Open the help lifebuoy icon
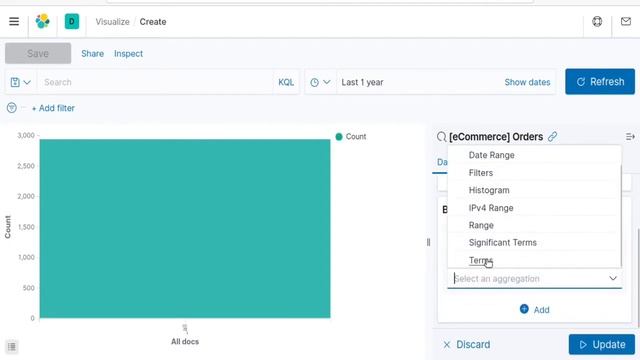 (597, 21)
